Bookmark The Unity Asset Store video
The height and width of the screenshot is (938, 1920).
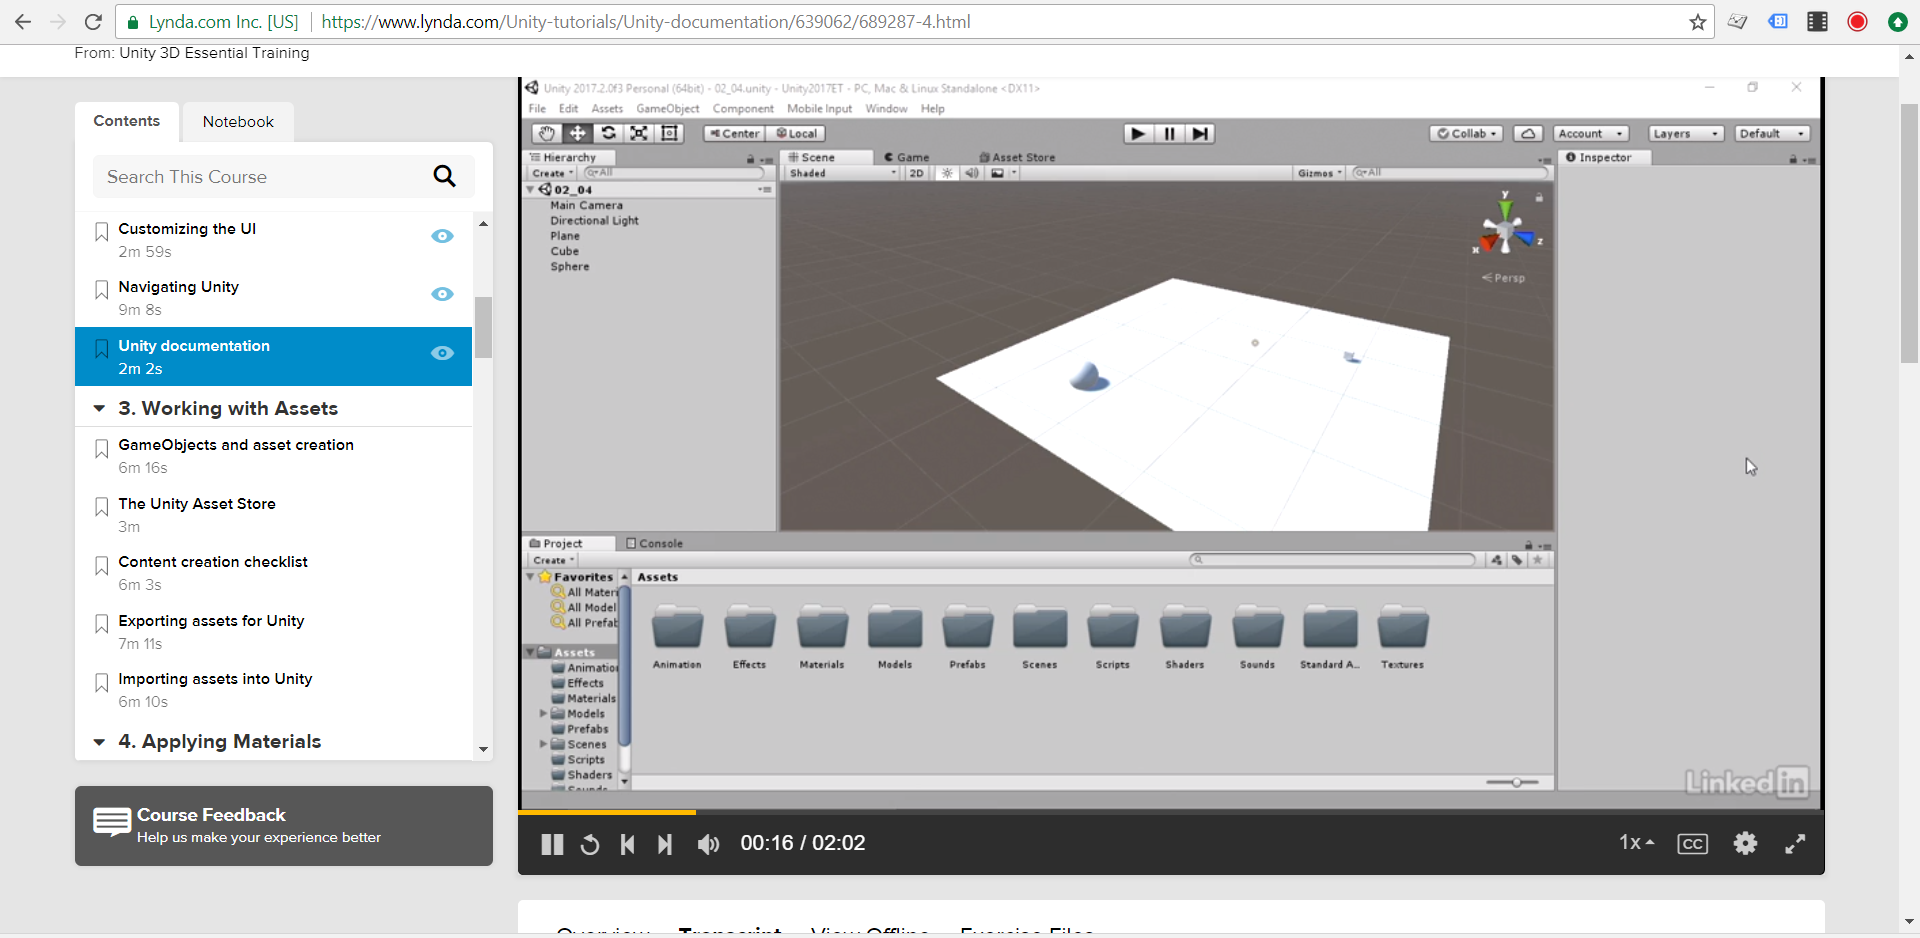(101, 507)
